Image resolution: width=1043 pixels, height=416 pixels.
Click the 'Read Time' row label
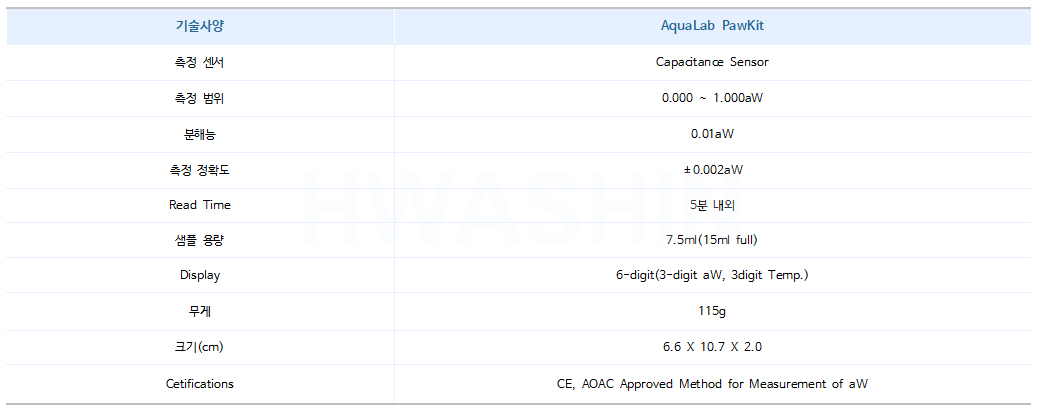(200, 206)
